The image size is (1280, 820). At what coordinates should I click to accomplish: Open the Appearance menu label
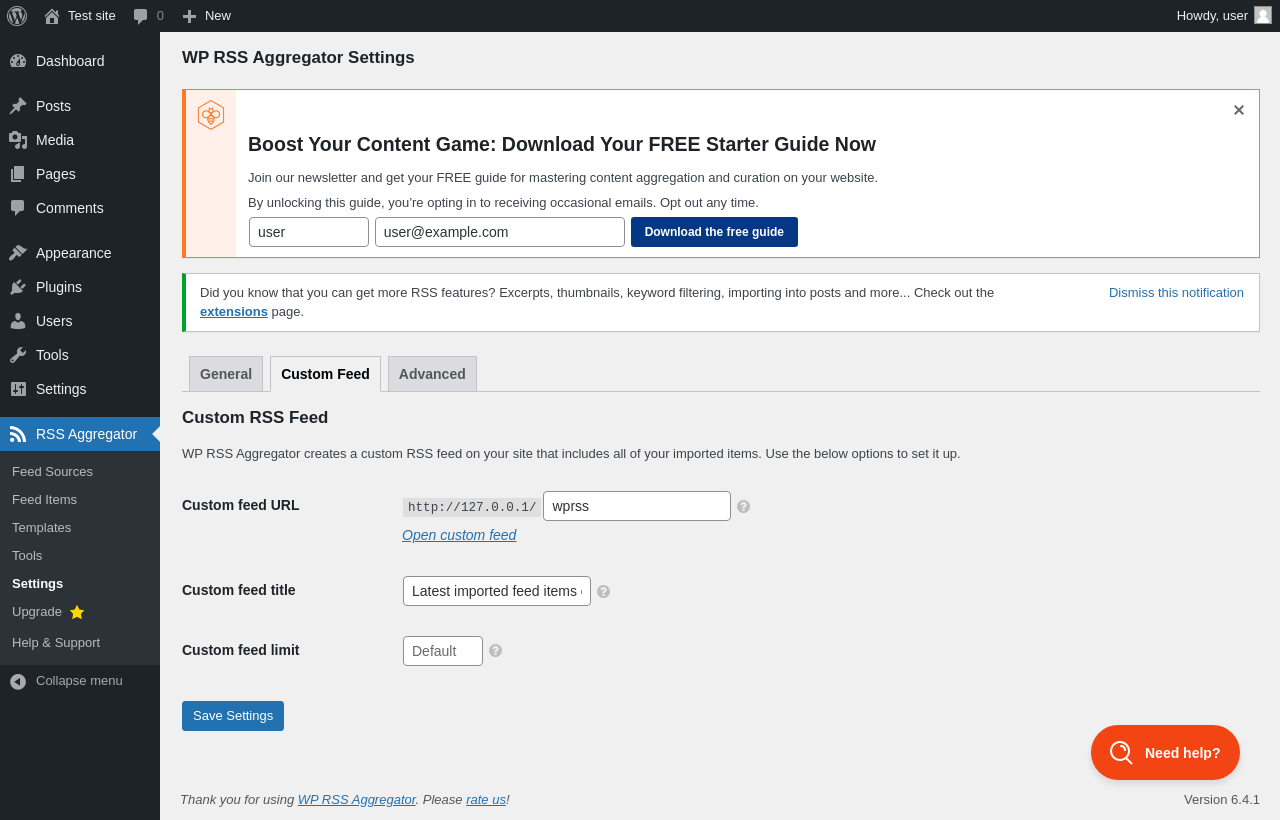tap(74, 253)
